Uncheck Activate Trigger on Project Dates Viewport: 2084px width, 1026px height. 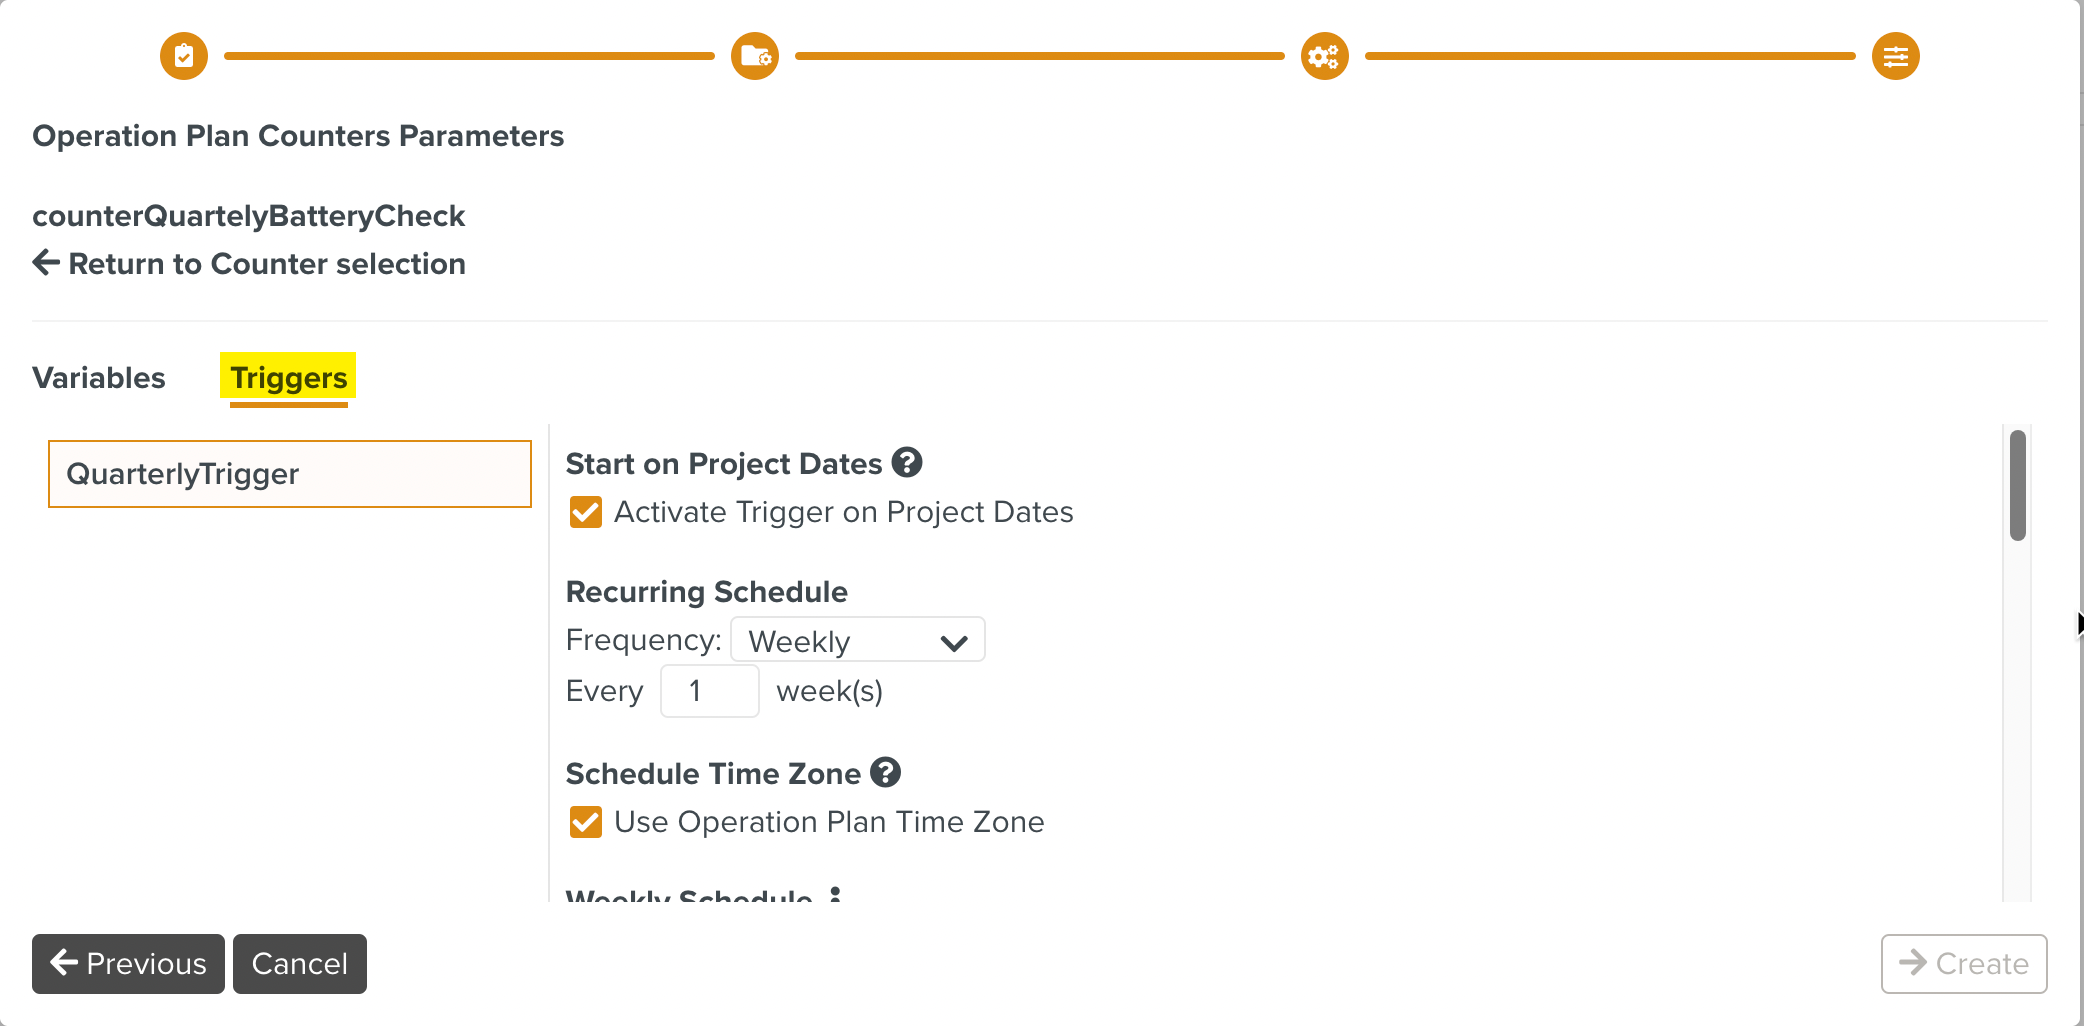586,512
